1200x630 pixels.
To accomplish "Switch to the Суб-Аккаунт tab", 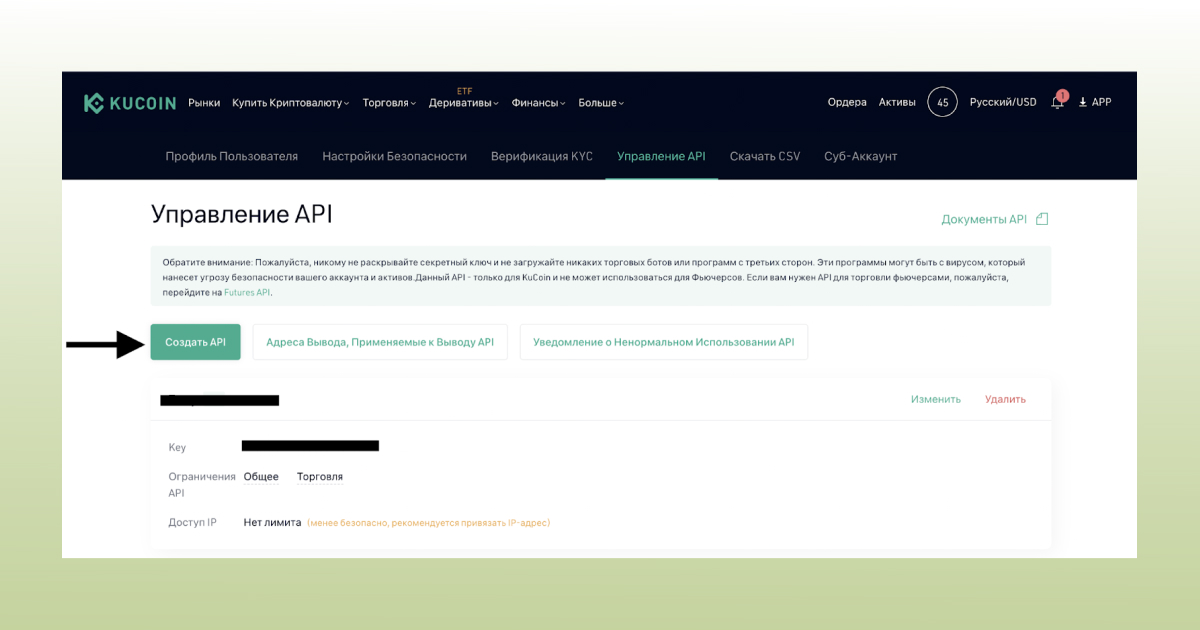I will 860,156.
